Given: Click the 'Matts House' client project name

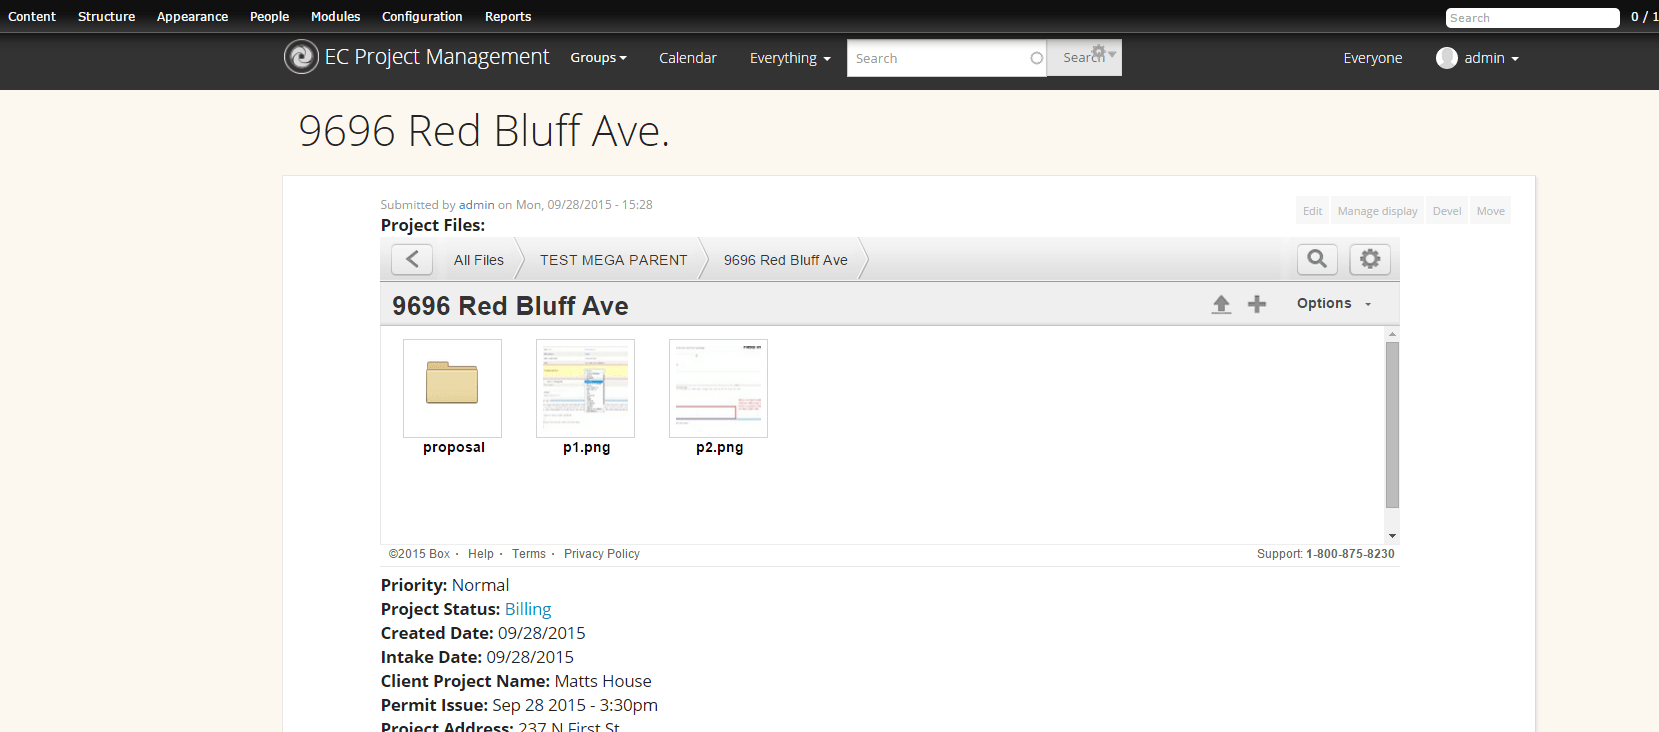Looking at the screenshot, I should pyautogui.click(x=603, y=681).
